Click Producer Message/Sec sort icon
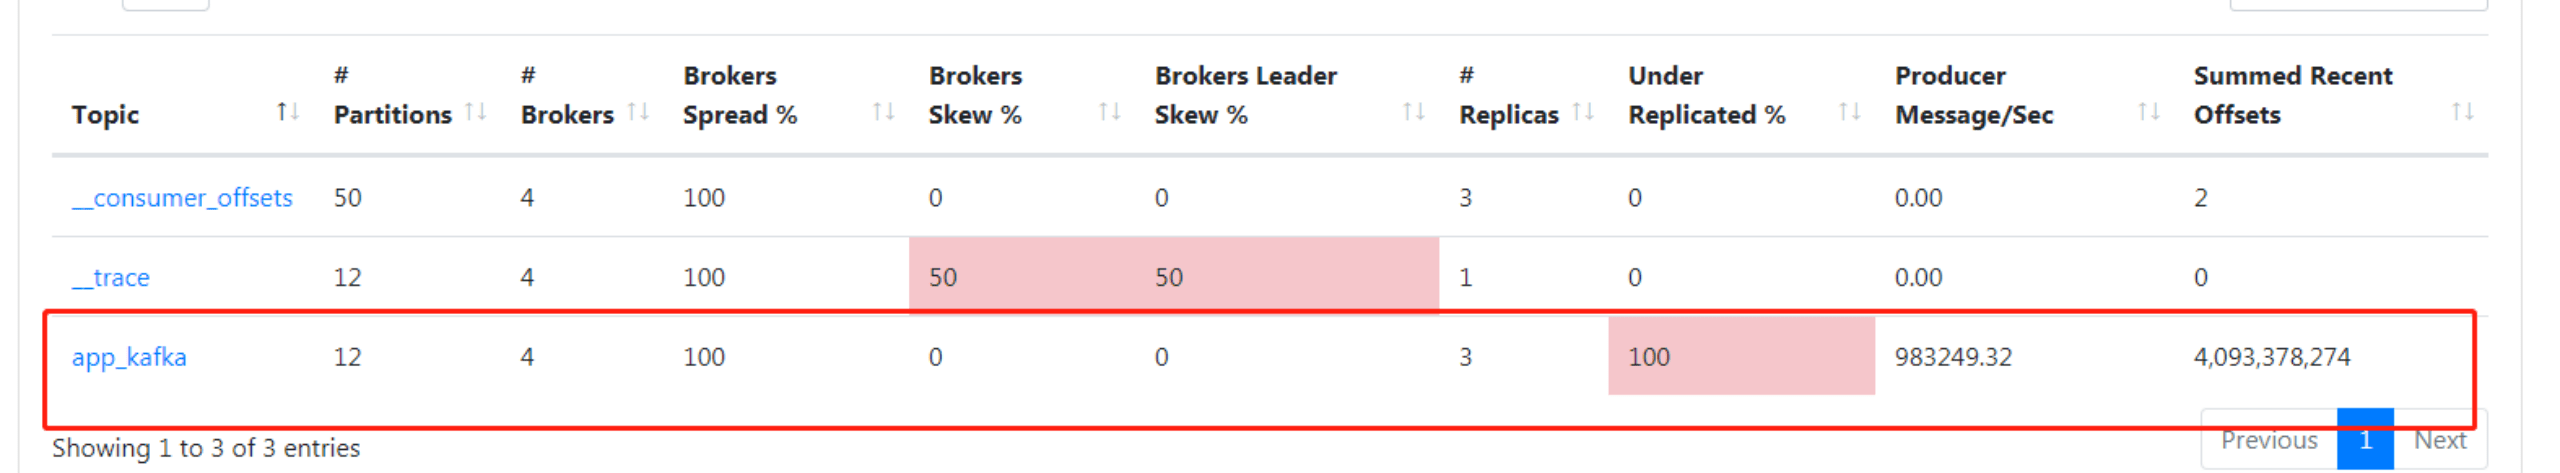Viewport: 2560px width, 473px height. tap(2148, 112)
